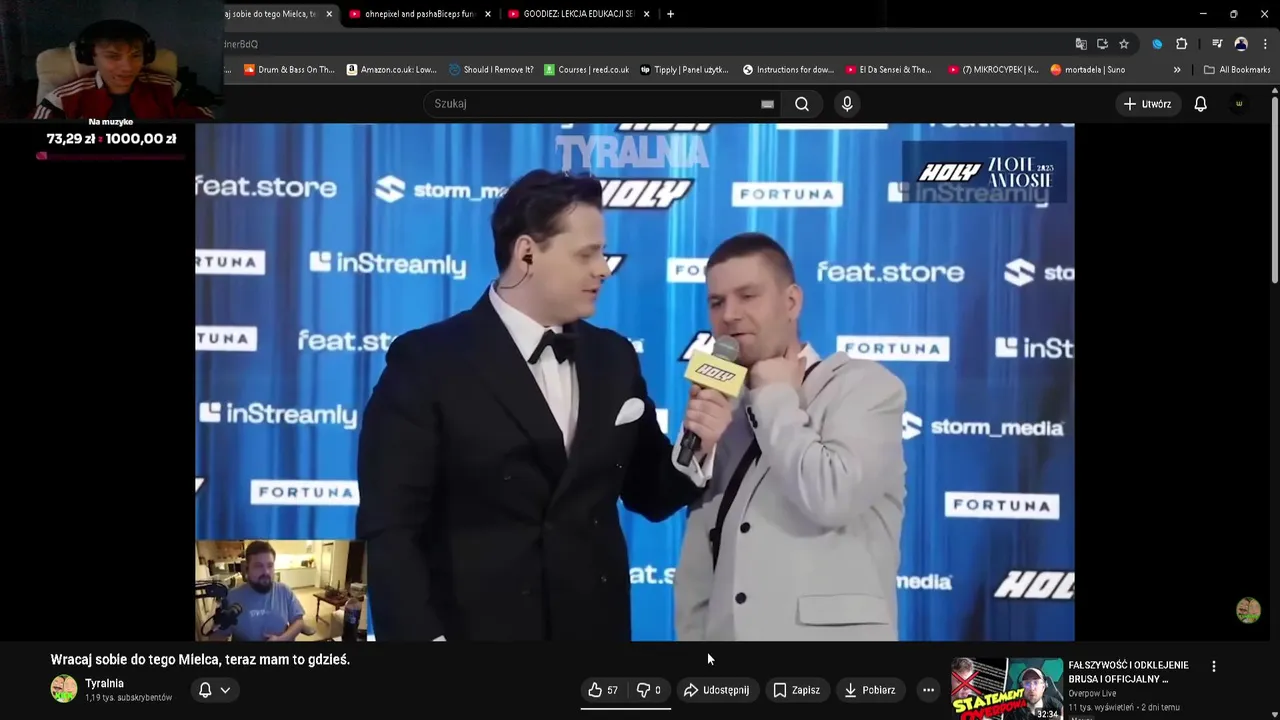Open a new browser tab with plus
Screen dimensions: 1280x720
[670, 14]
